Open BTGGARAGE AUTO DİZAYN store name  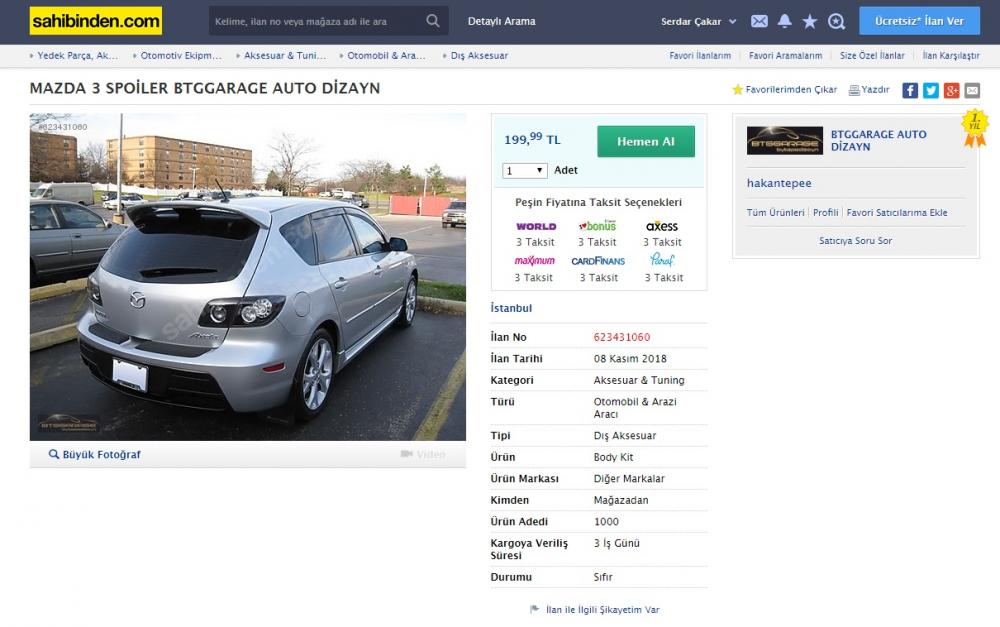(878, 140)
